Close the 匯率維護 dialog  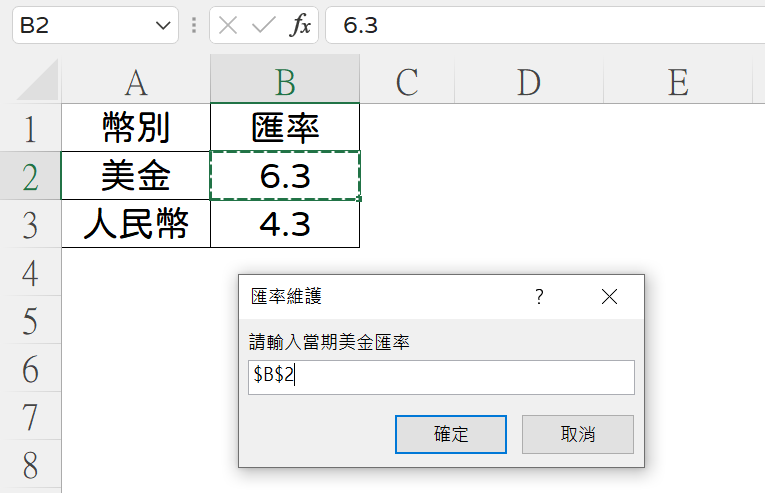point(609,297)
